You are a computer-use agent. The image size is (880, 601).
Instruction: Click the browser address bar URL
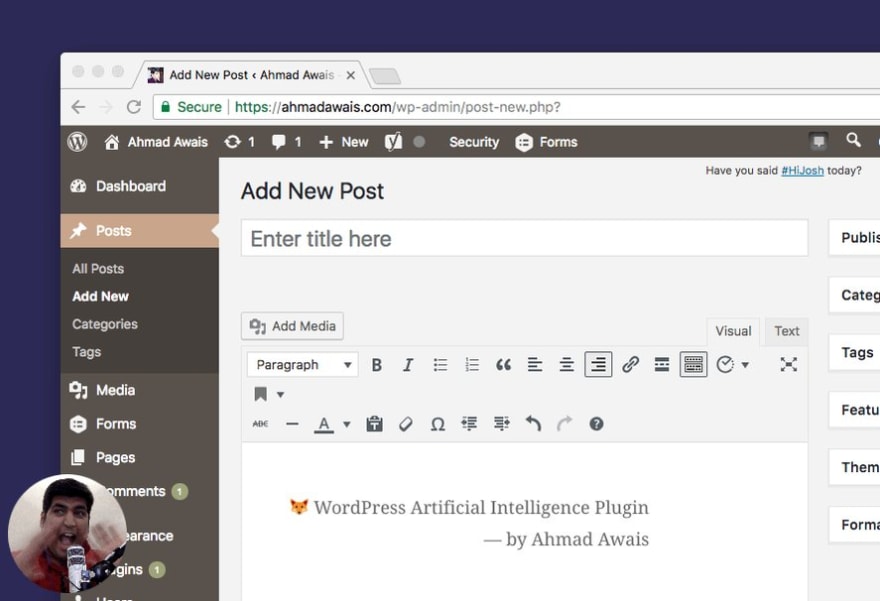pos(397,107)
